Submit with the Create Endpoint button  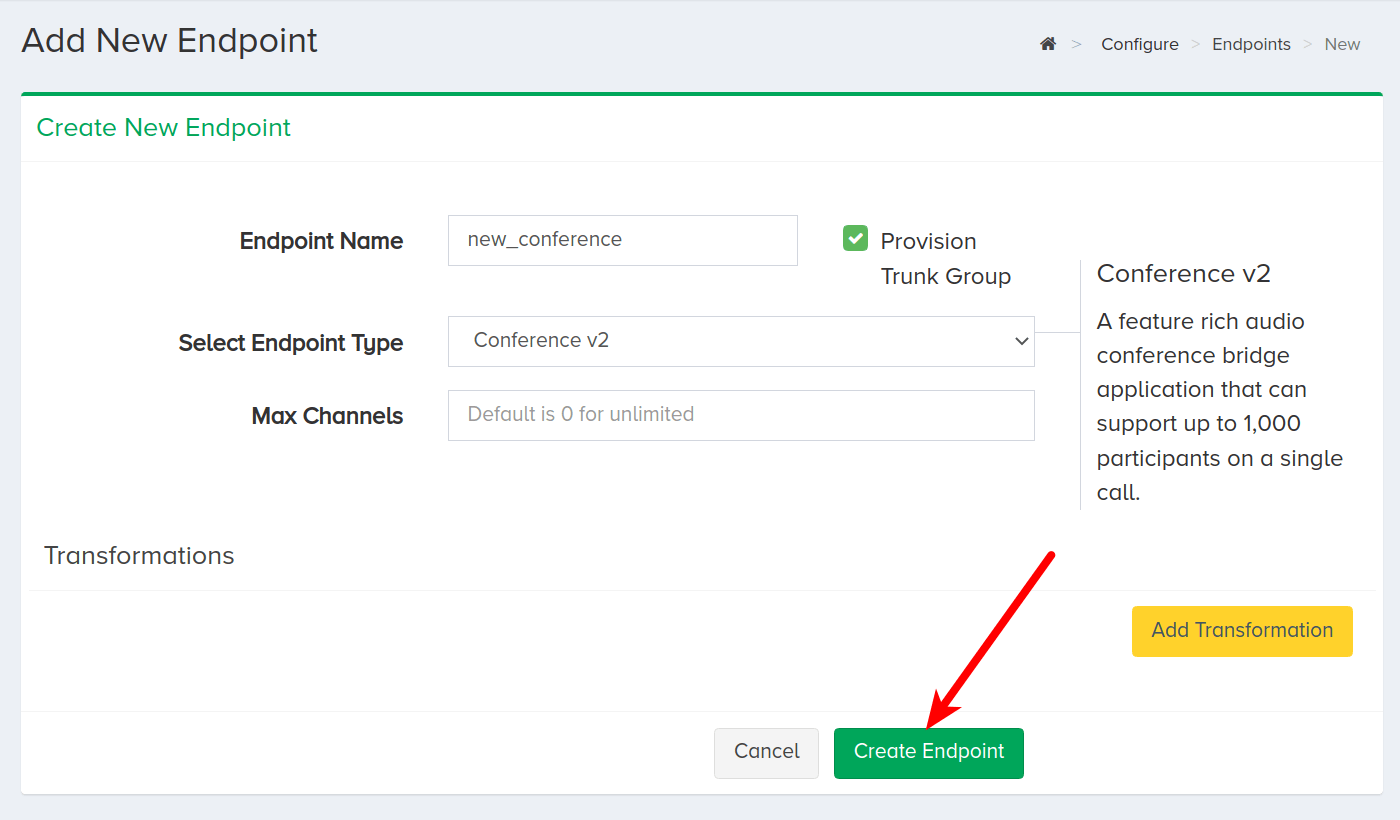point(929,753)
